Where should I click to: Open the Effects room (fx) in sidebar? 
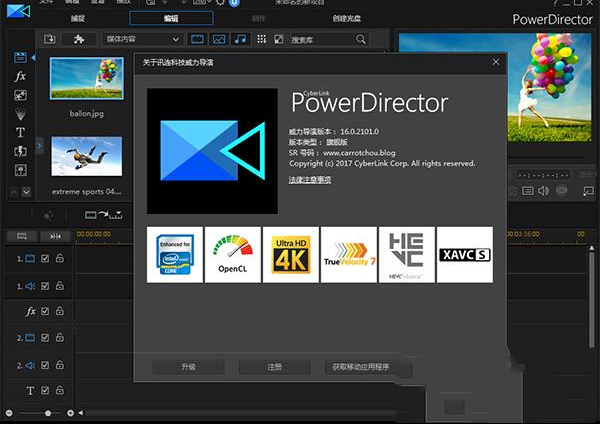click(20, 76)
